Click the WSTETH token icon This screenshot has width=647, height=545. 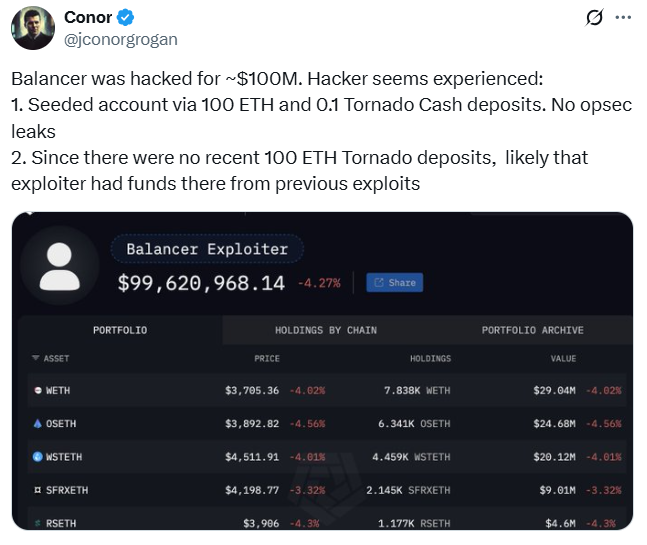(x=37, y=457)
